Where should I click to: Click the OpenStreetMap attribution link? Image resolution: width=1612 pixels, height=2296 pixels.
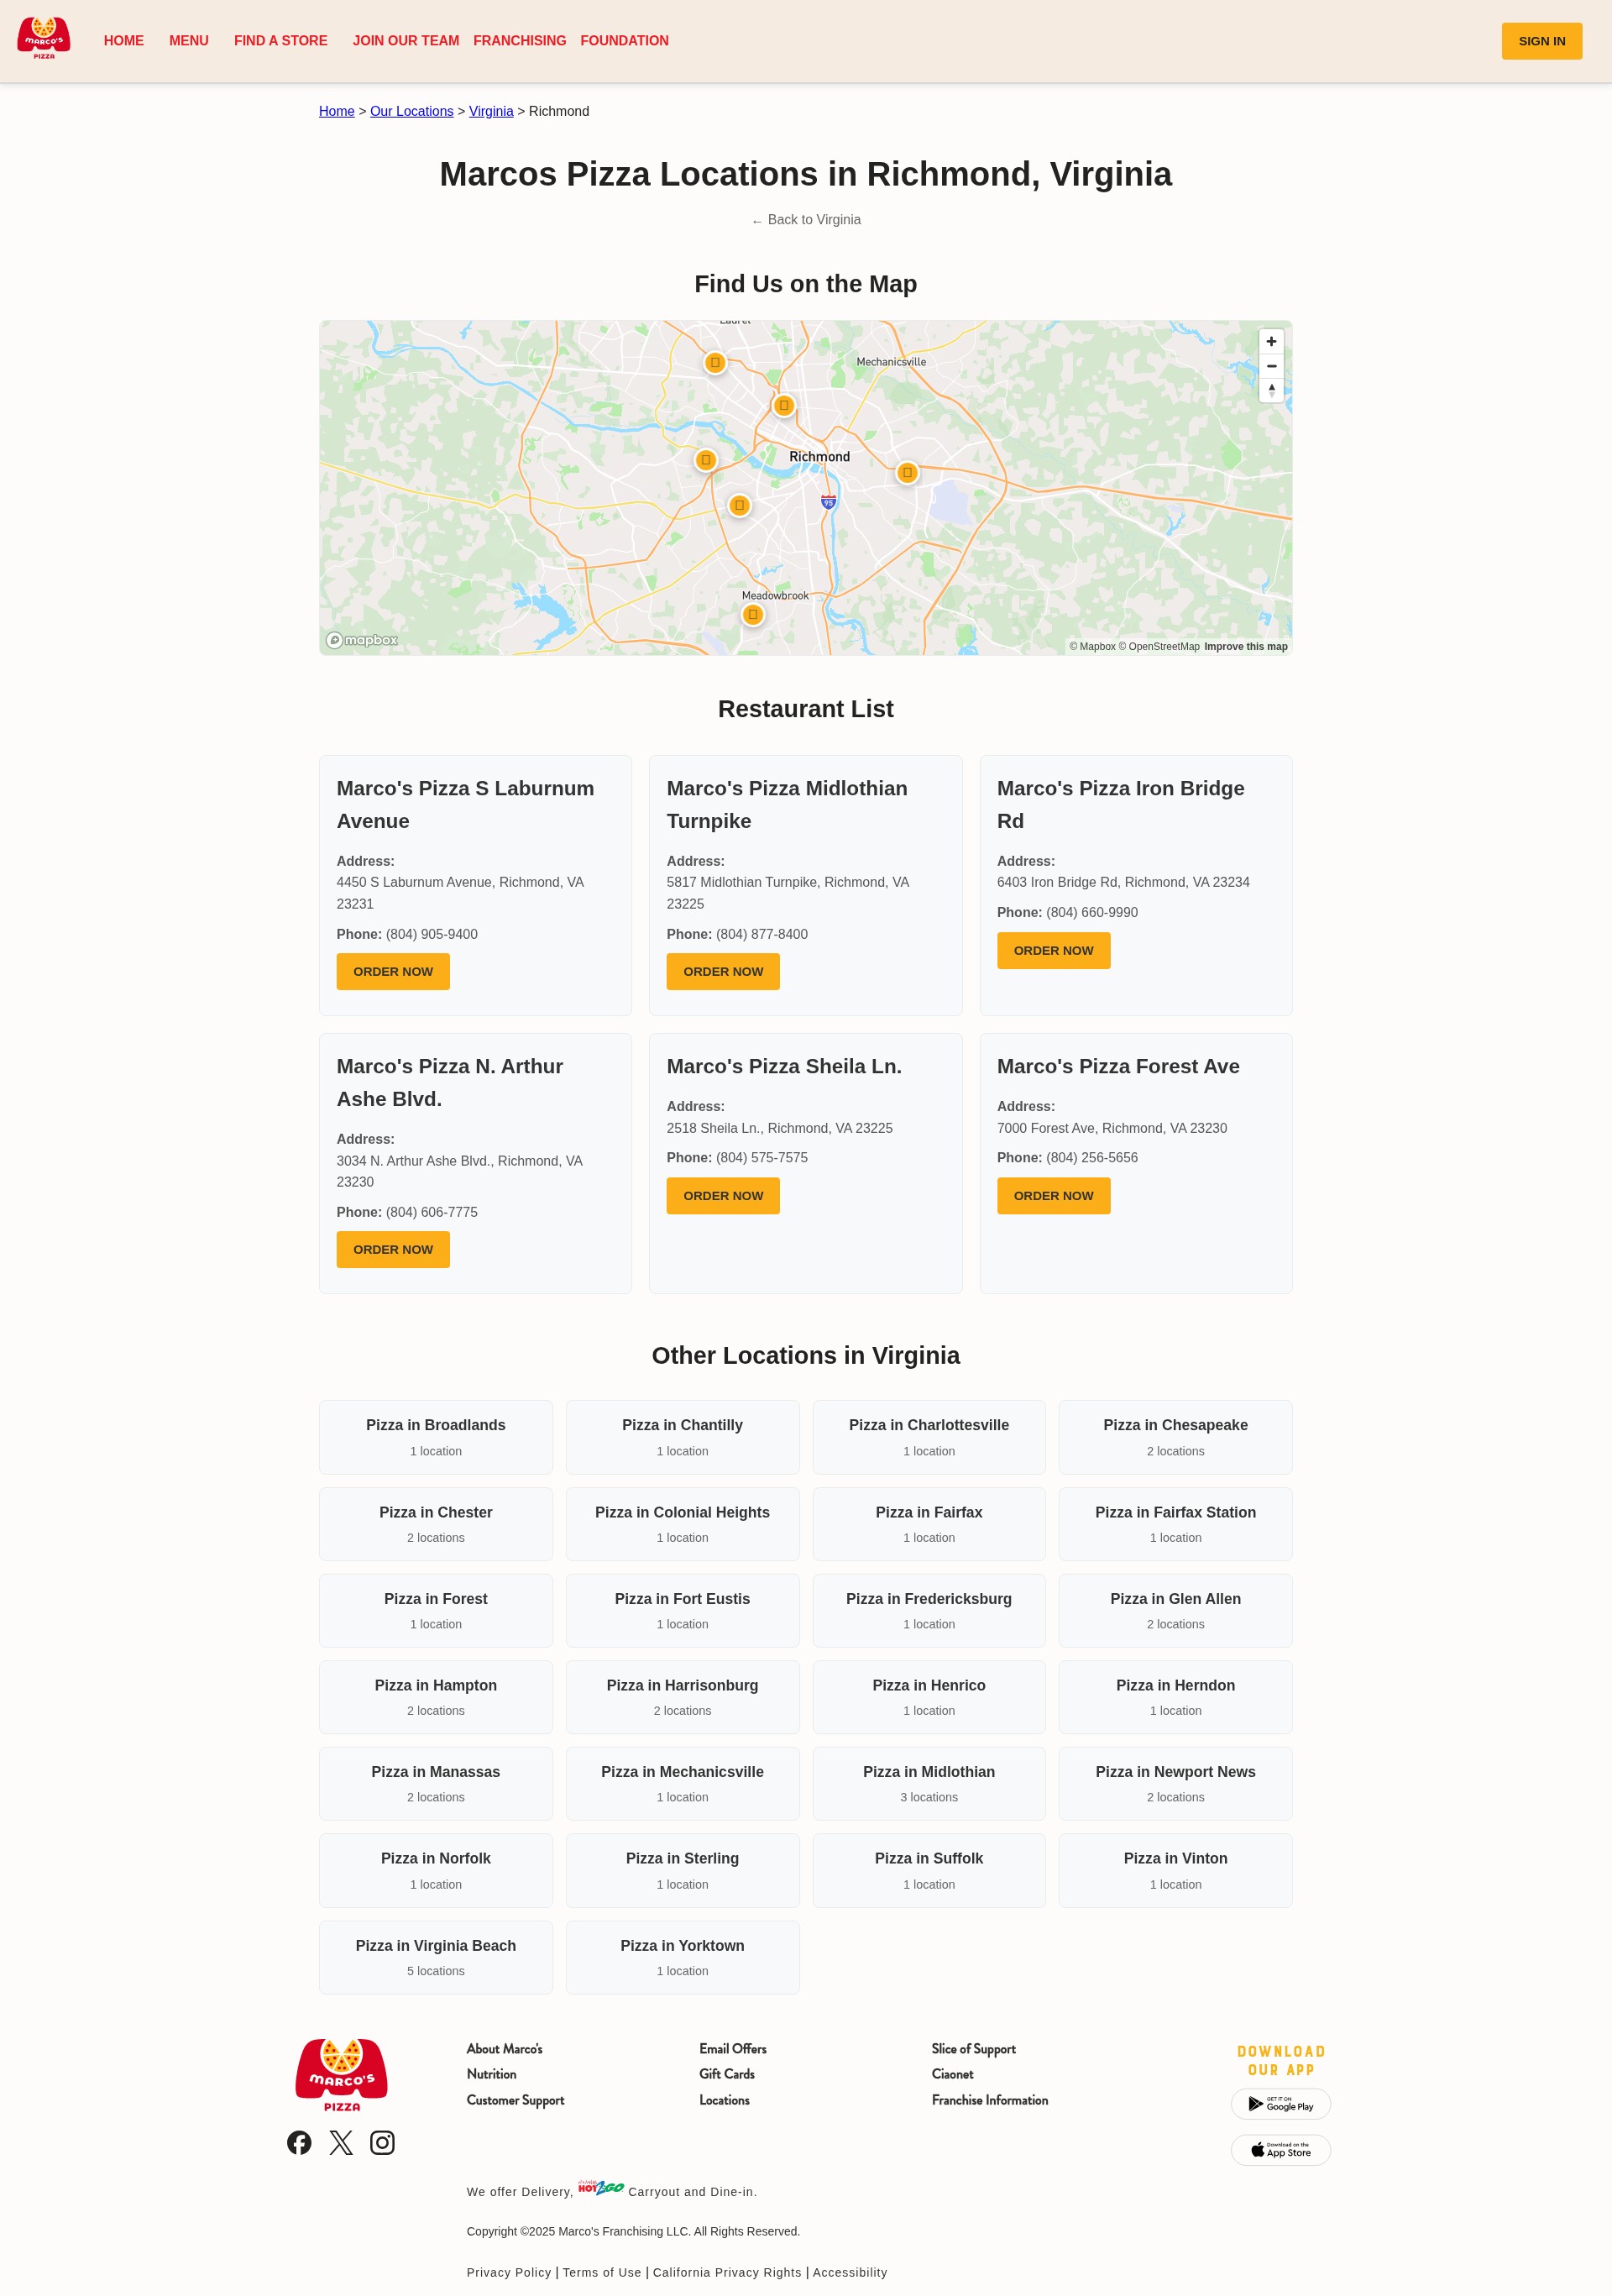pos(1159,647)
